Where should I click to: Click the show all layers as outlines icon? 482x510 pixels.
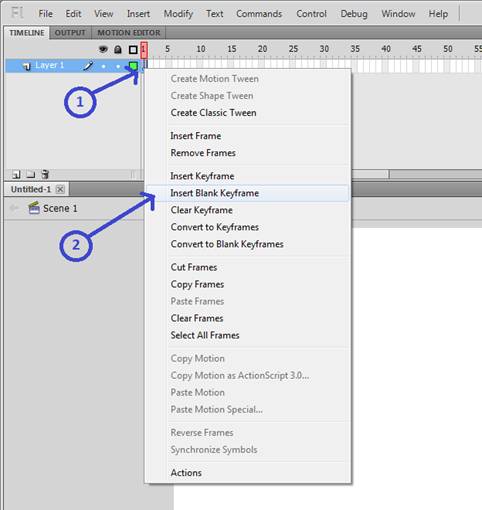pos(133,50)
